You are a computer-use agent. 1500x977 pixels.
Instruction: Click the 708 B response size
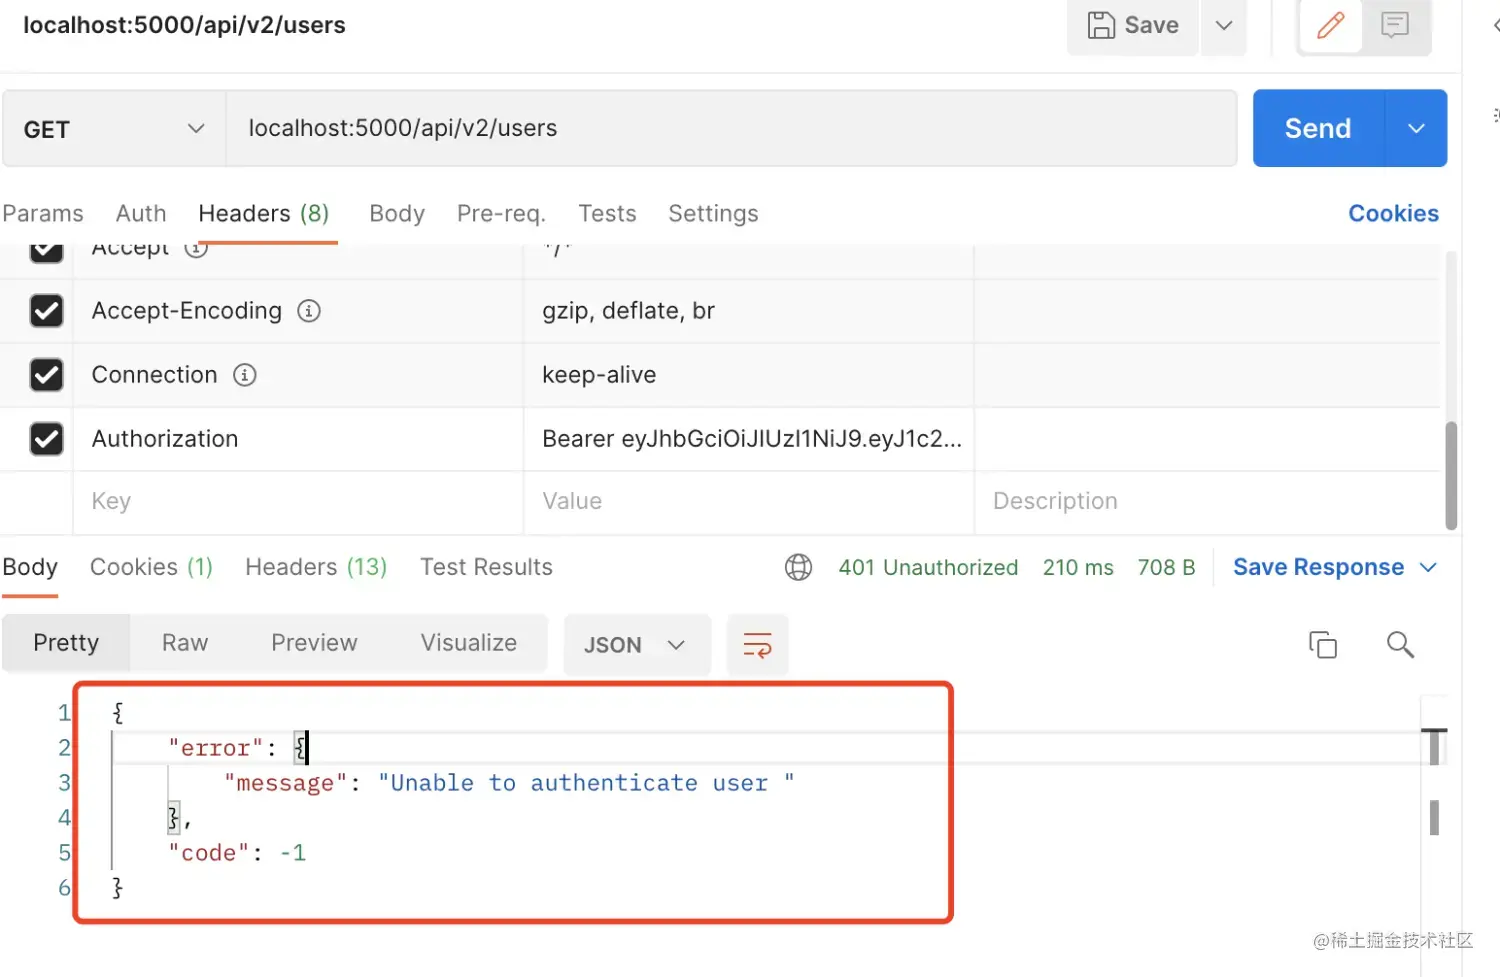tap(1166, 568)
